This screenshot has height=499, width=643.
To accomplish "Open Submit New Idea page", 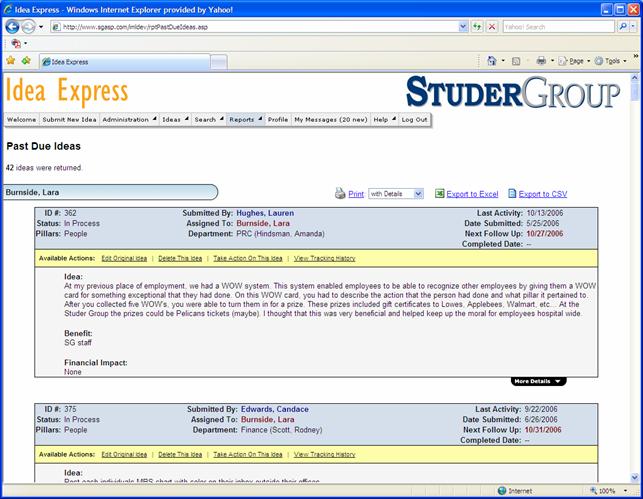I will click(69, 119).
